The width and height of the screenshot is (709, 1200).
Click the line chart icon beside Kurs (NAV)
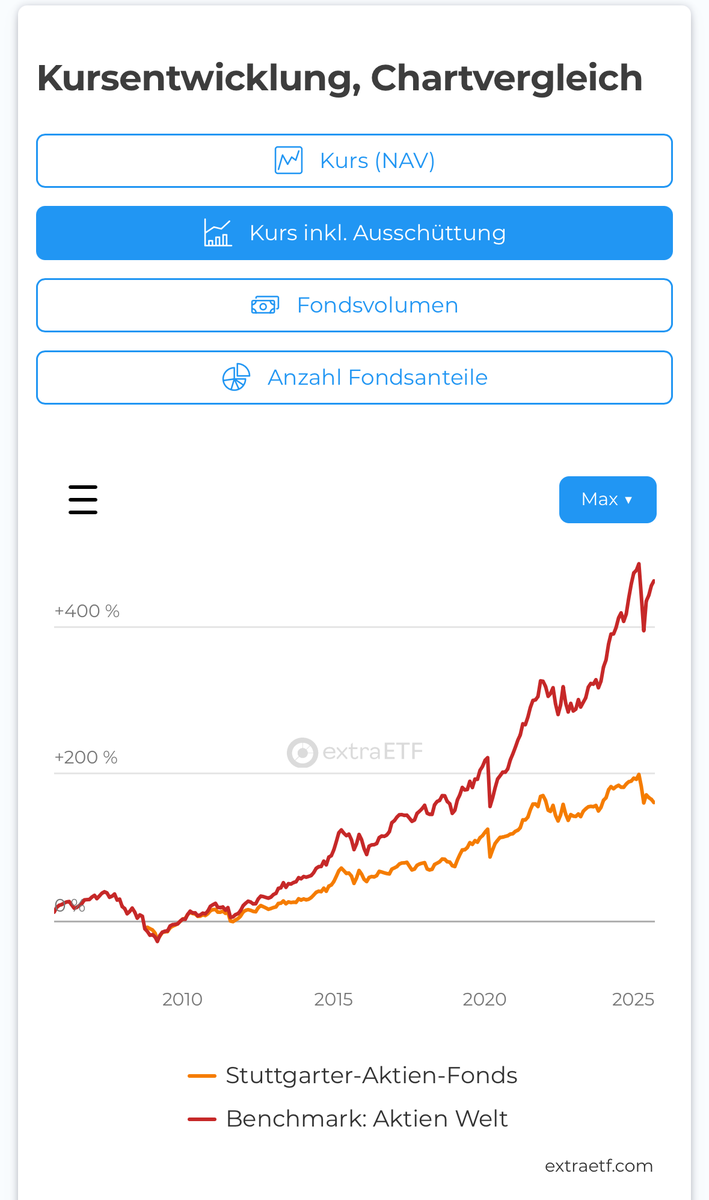(289, 160)
